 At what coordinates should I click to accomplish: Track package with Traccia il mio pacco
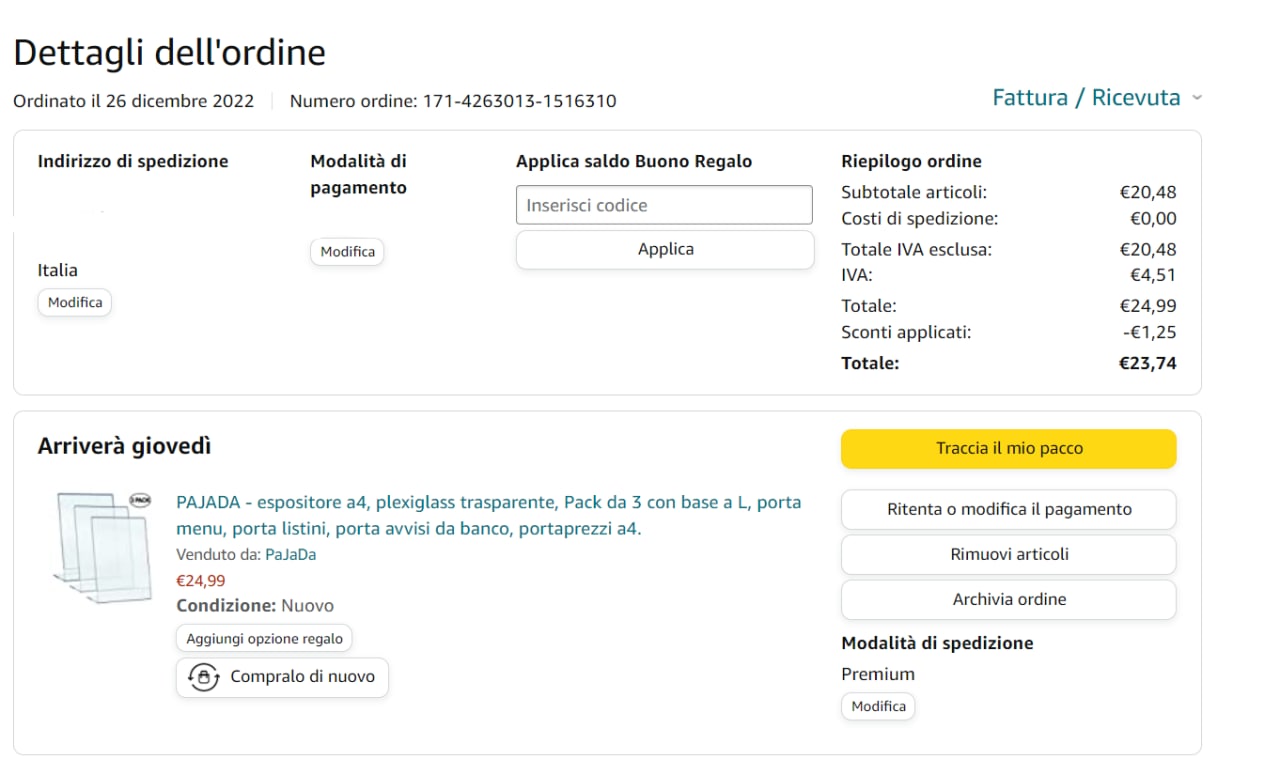pyautogui.click(x=1008, y=449)
